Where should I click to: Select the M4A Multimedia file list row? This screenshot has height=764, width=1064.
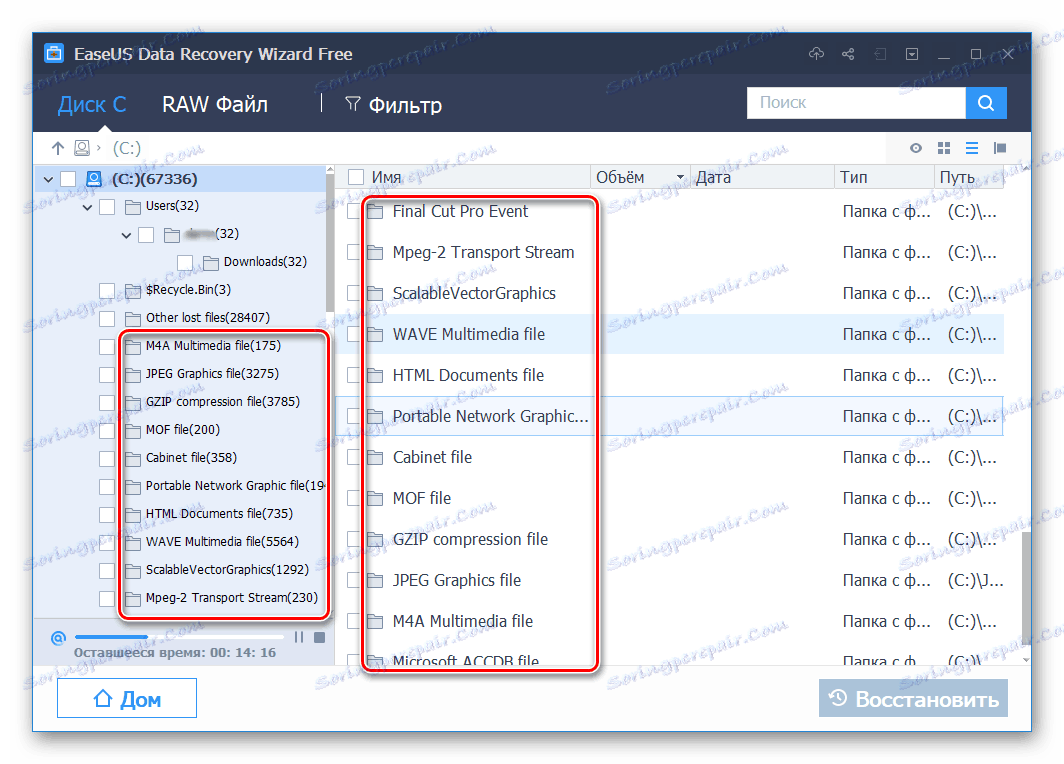point(670,622)
